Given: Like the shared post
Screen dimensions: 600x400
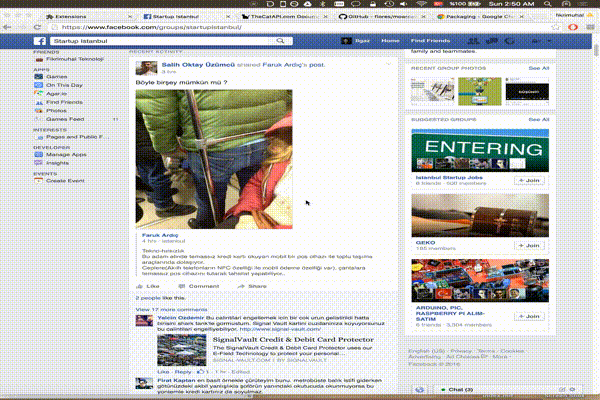Looking at the screenshot, I should [x=148, y=286].
